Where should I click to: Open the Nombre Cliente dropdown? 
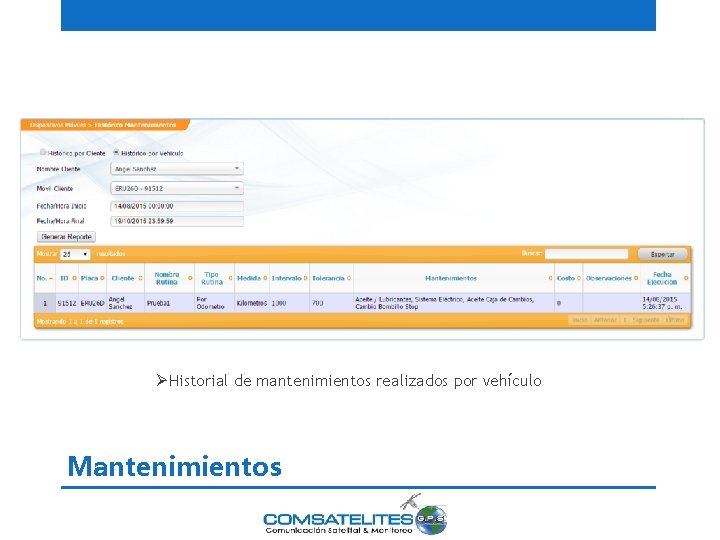[x=177, y=169]
